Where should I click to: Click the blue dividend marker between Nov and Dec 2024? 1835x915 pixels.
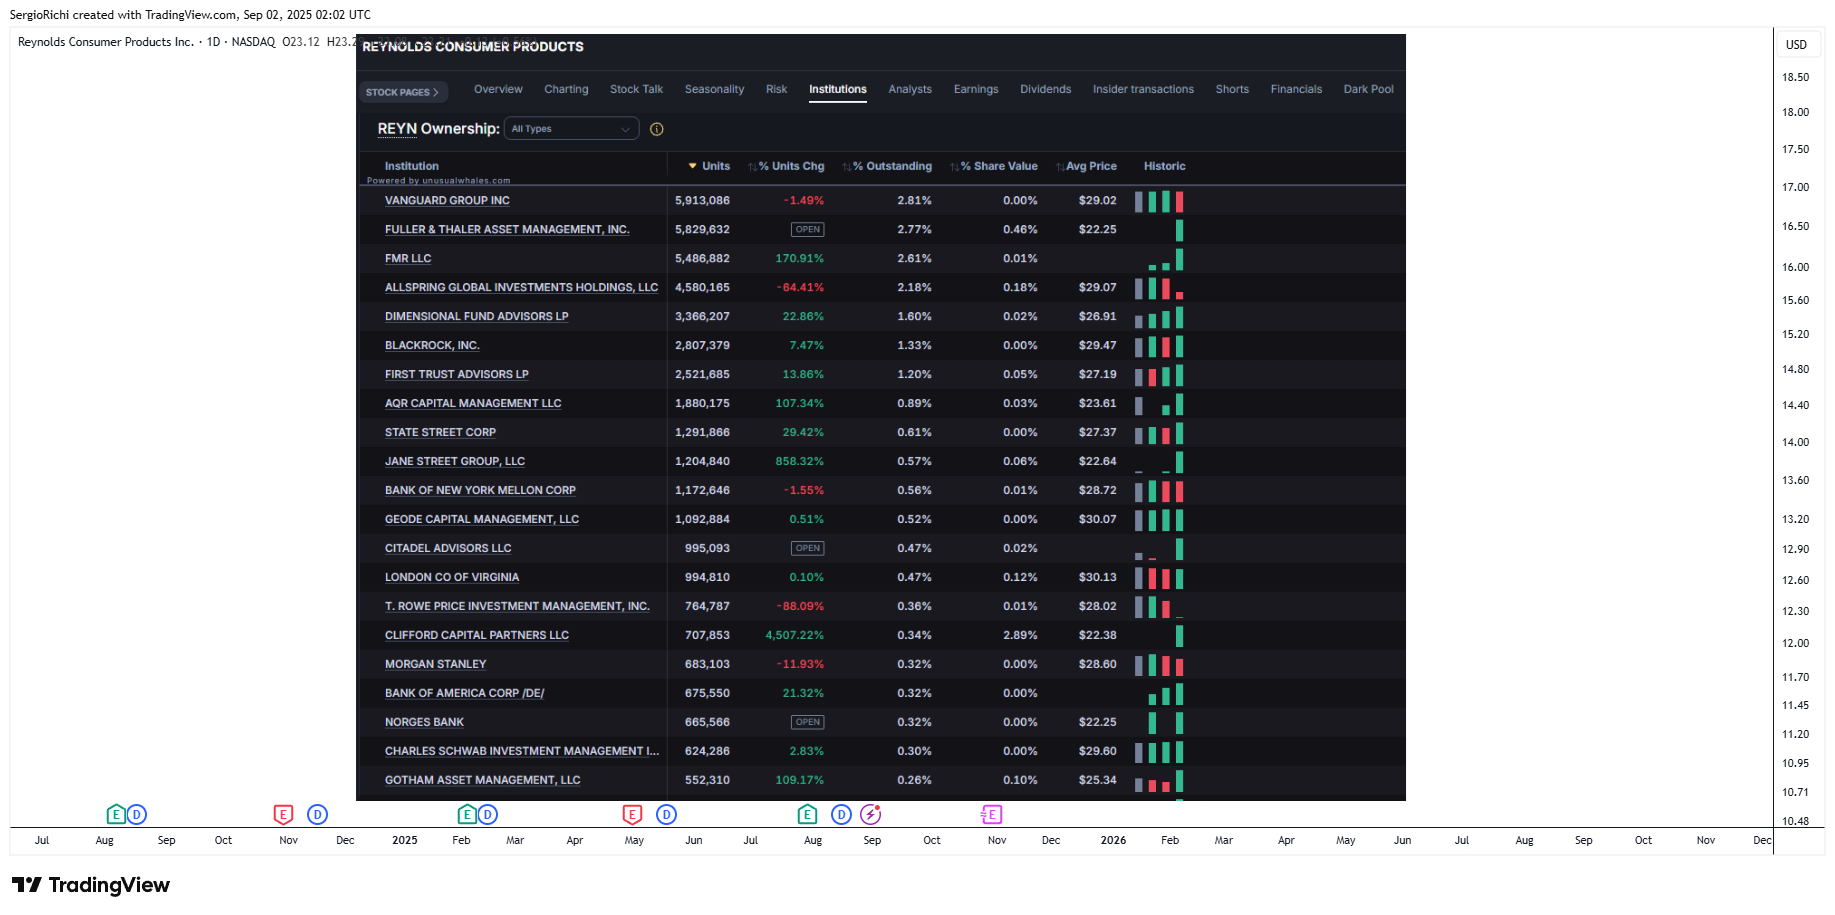point(317,814)
